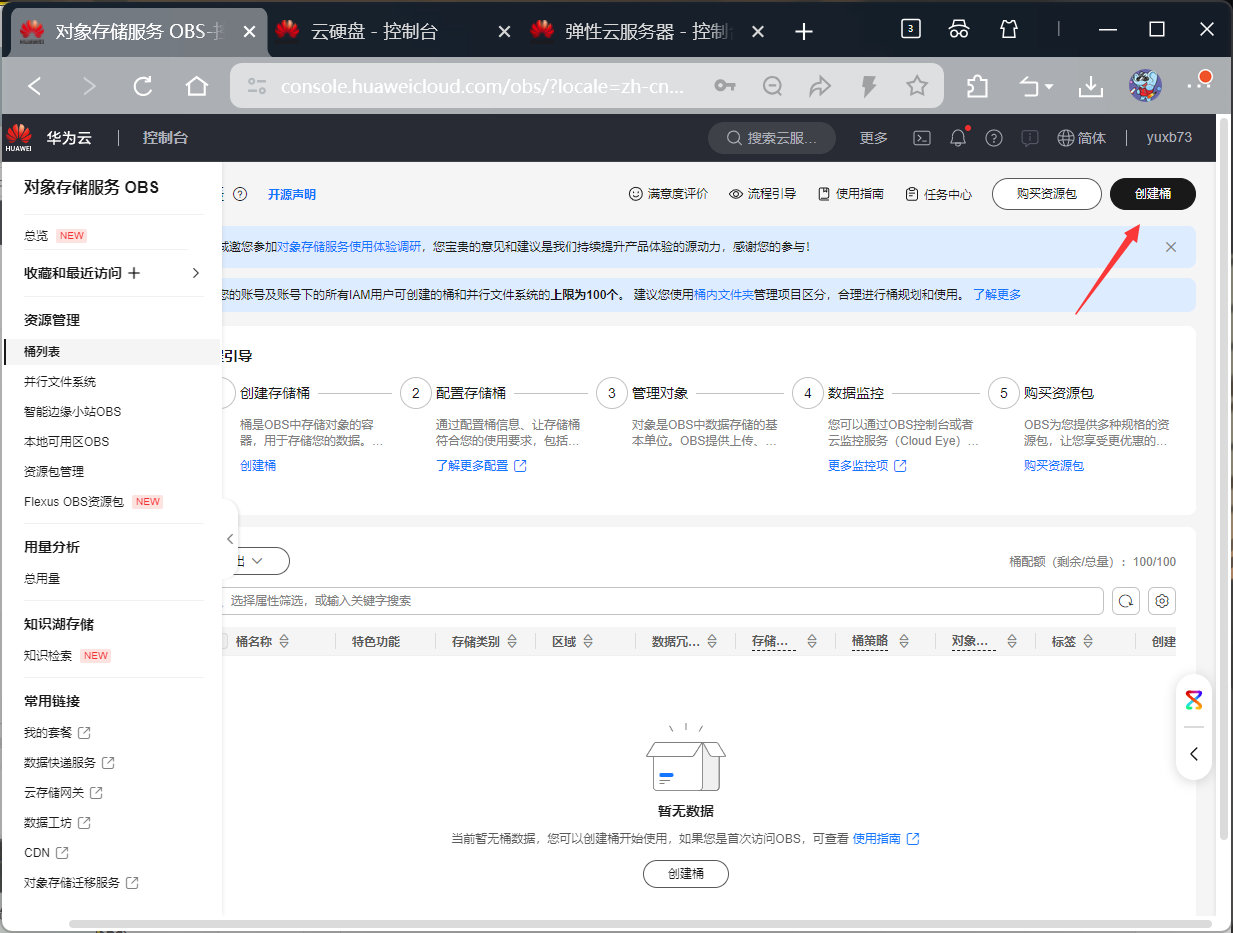
Task: Open the filter dropdown above search box
Action: point(256,561)
